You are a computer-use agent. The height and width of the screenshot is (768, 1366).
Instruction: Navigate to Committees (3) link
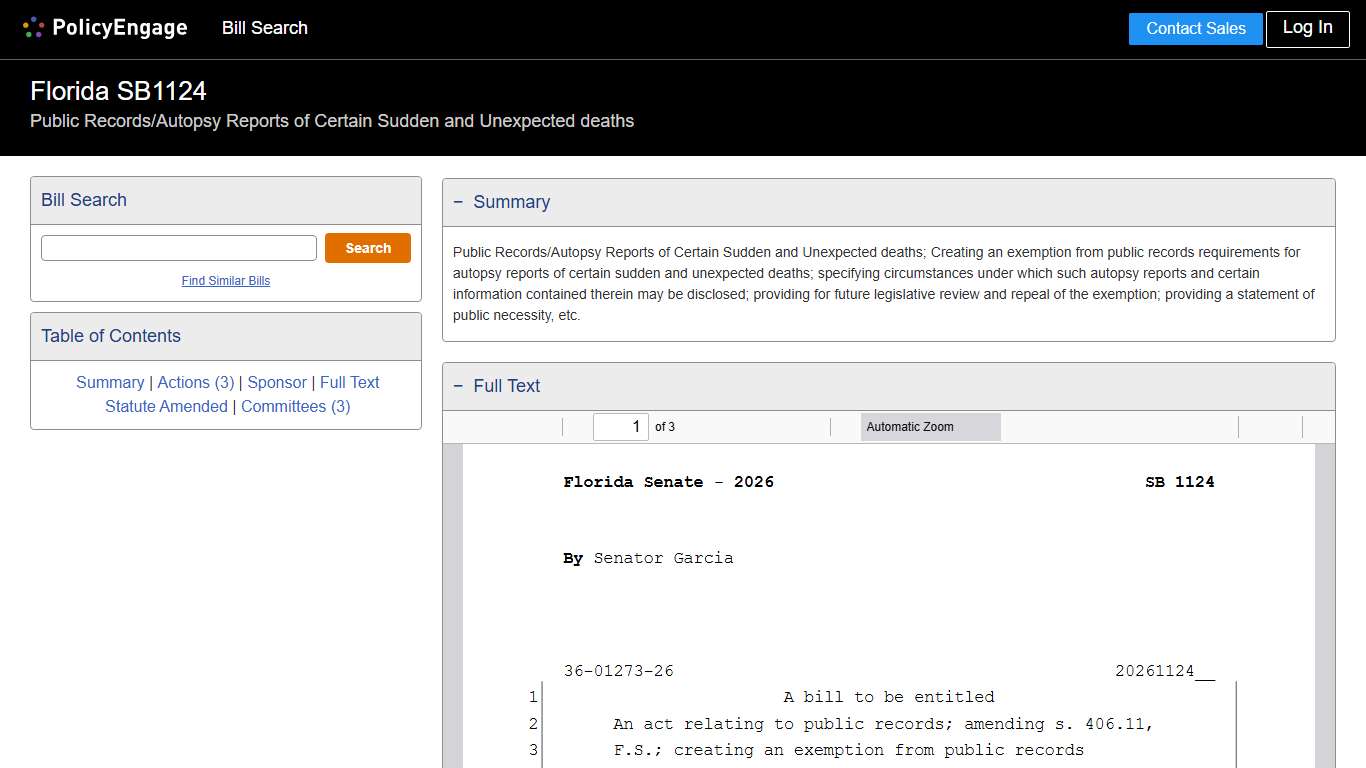point(296,406)
